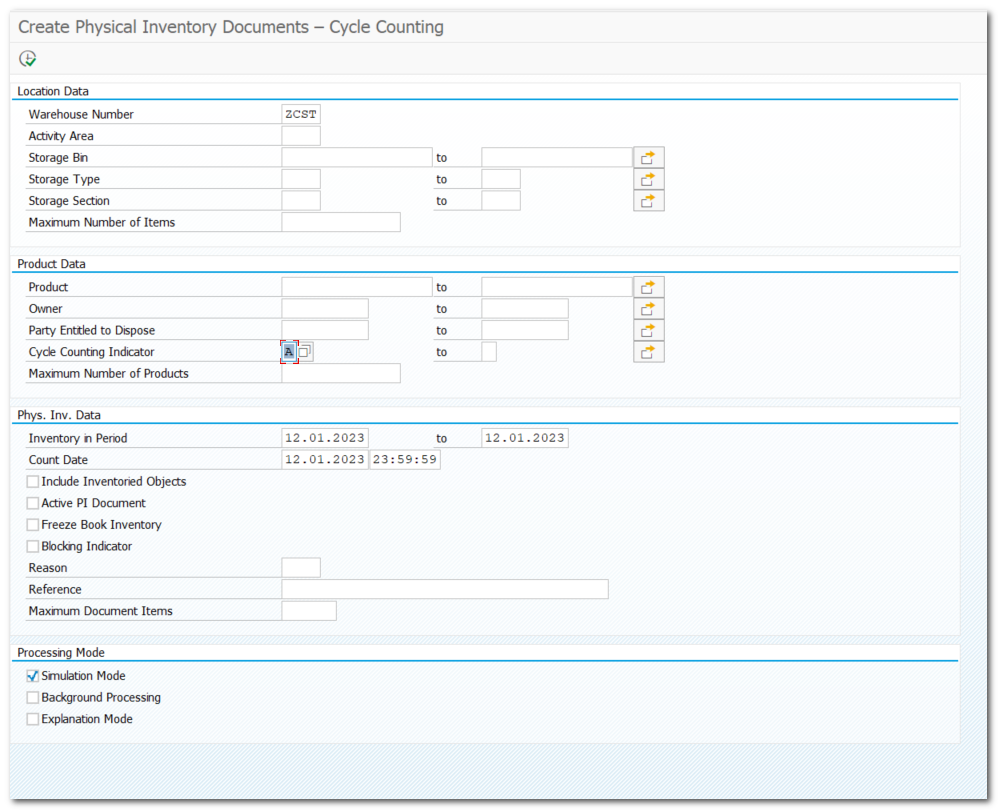Execute the cycle counting report
This screenshot has width=998, height=810.
pos(28,58)
